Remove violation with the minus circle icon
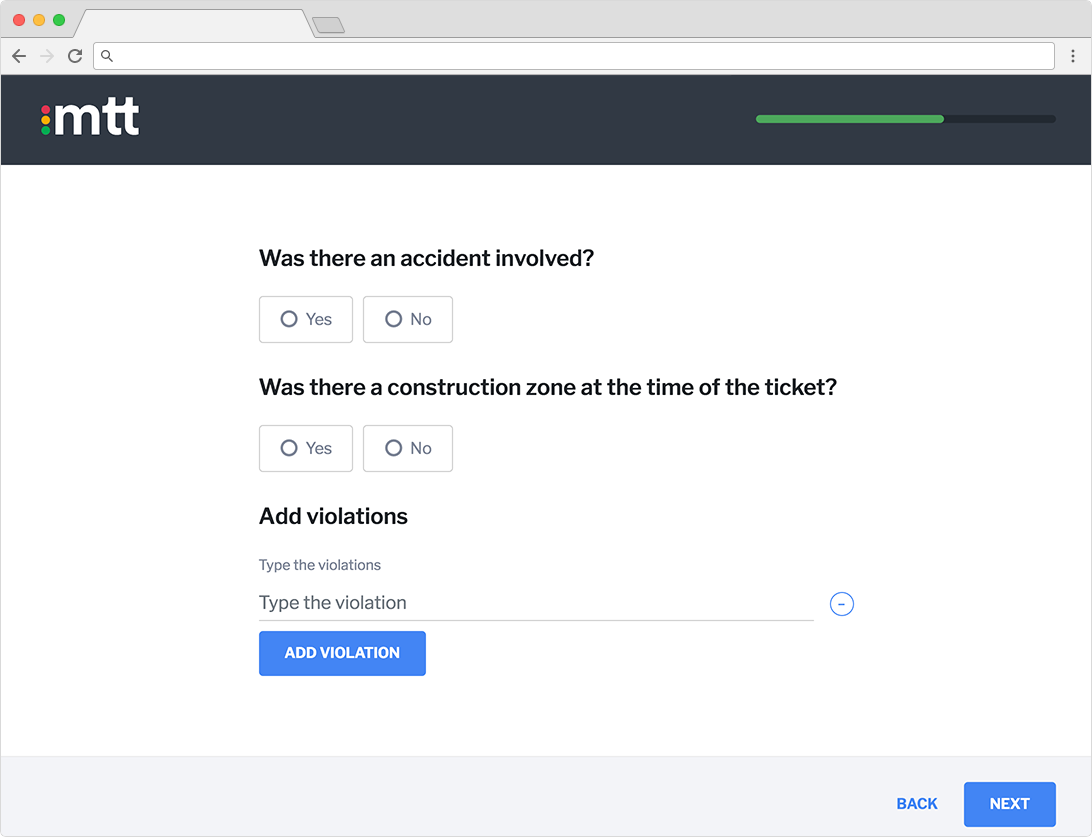The width and height of the screenshot is (1092, 837). click(x=841, y=604)
